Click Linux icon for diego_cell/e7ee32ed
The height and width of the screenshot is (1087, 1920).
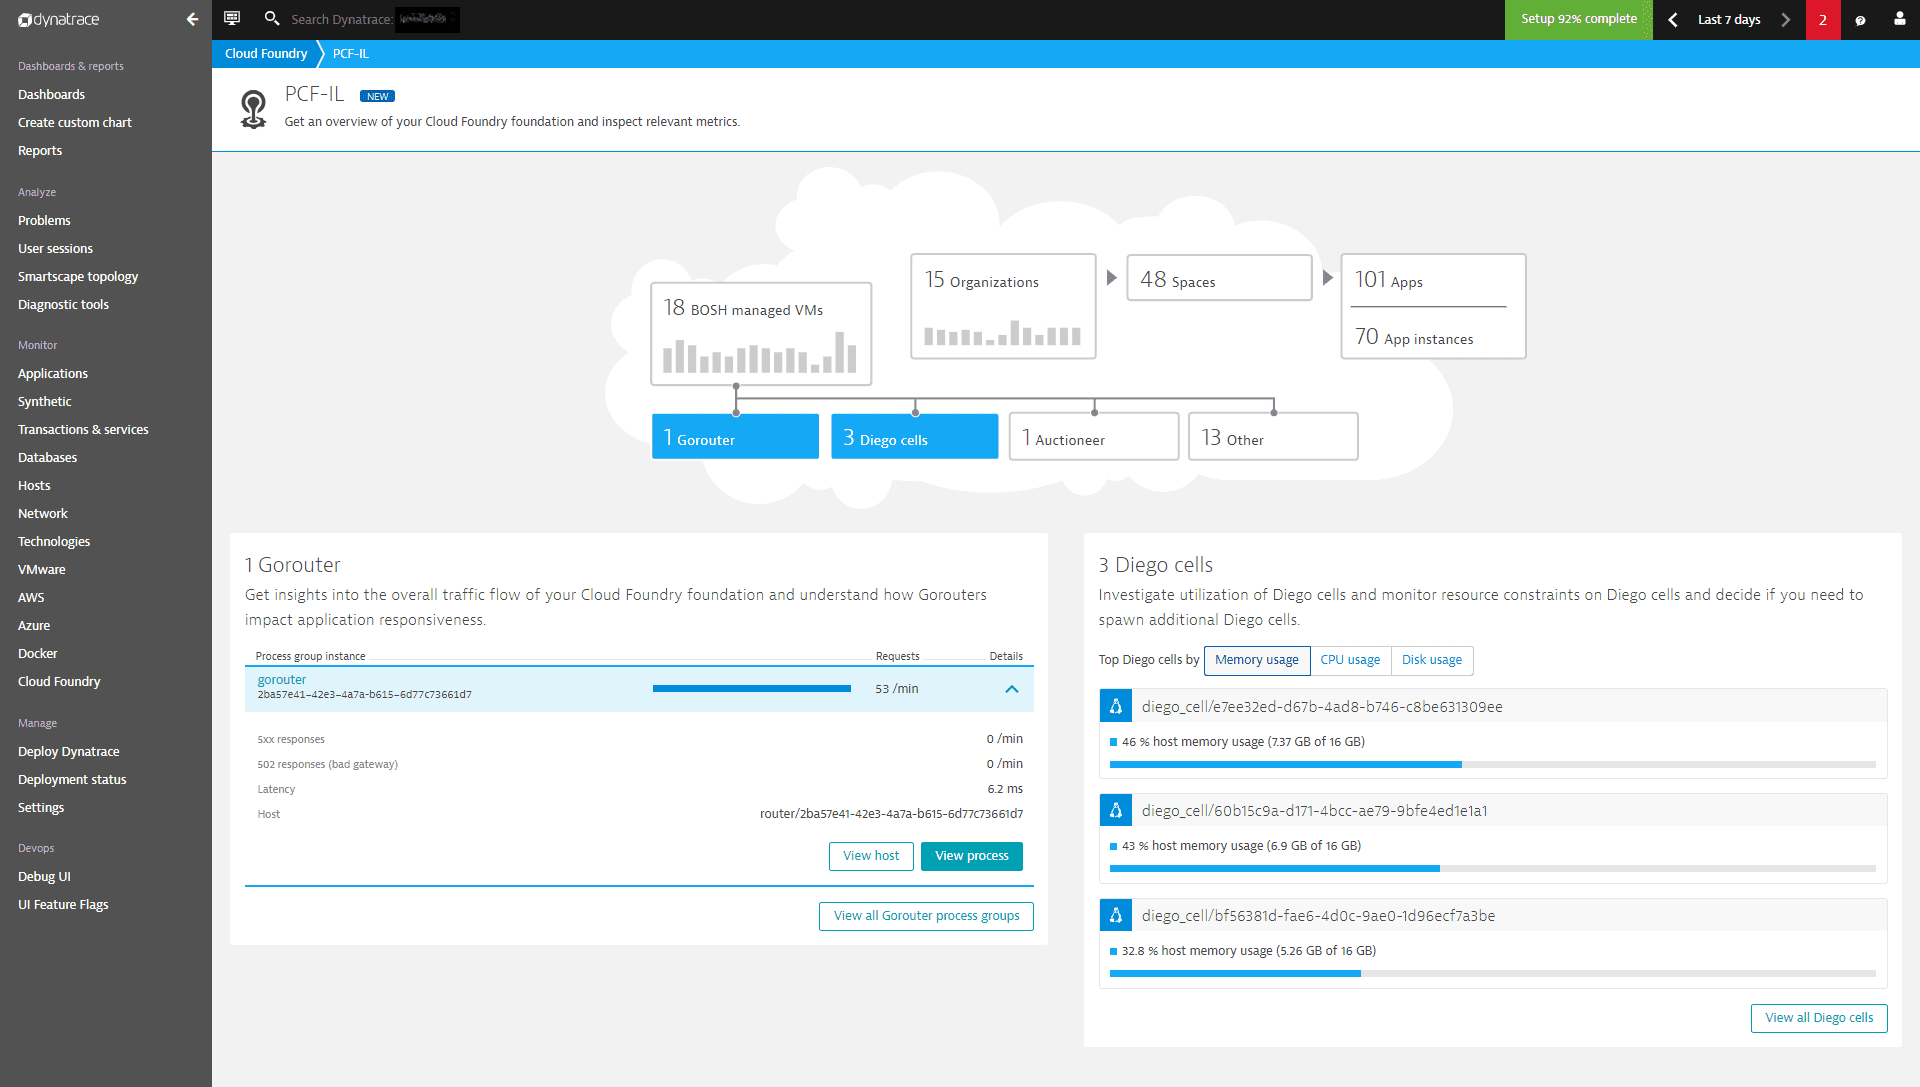(1116, 706)
